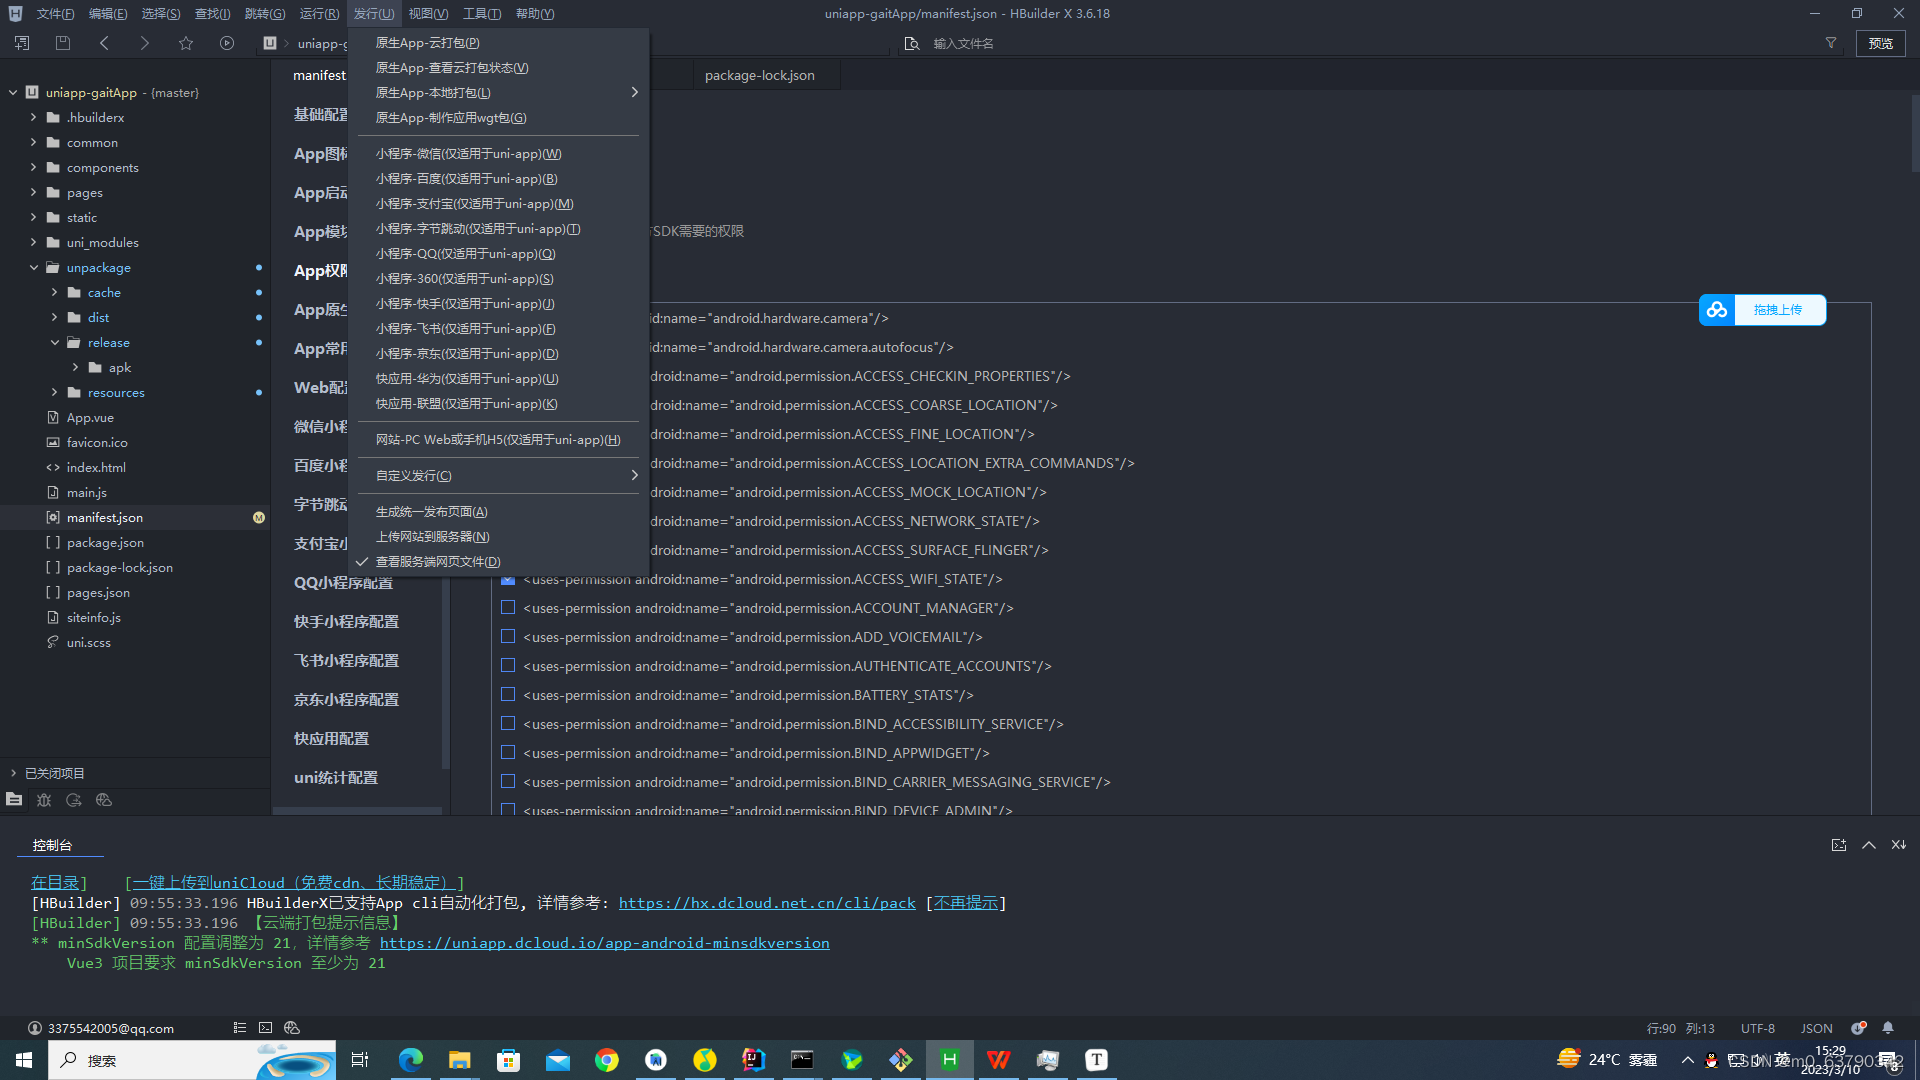
Task: Click the new file toolbar icon
Action: [22, 43]
